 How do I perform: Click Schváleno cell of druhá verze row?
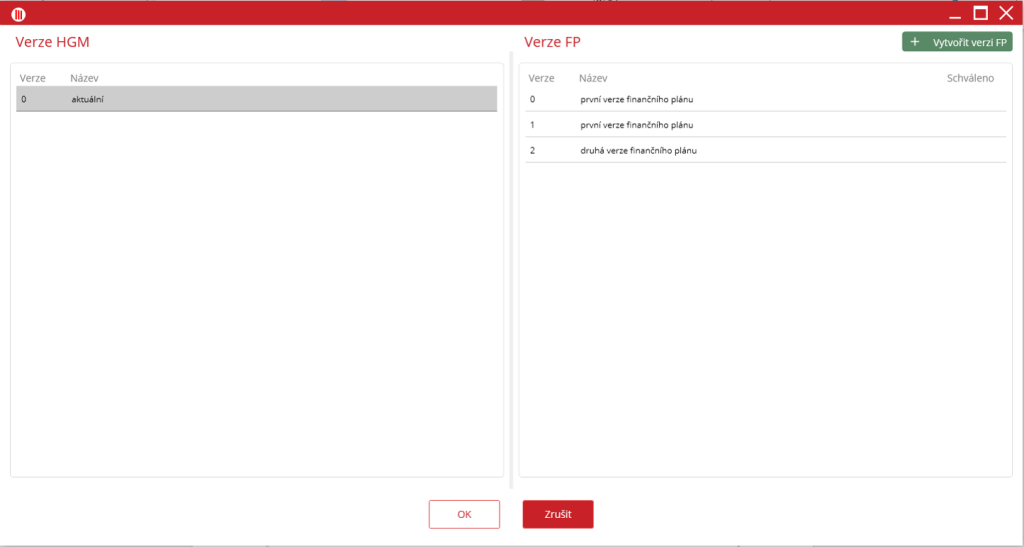coord(969,150)
